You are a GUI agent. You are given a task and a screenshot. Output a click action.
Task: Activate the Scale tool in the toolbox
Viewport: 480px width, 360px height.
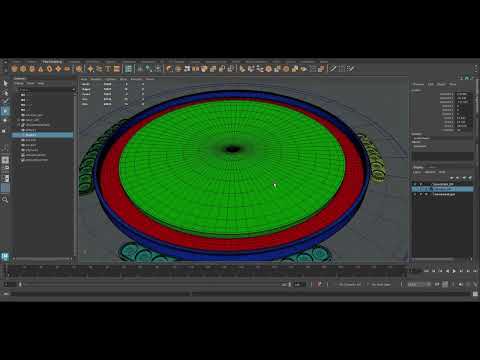coord(5,131)
